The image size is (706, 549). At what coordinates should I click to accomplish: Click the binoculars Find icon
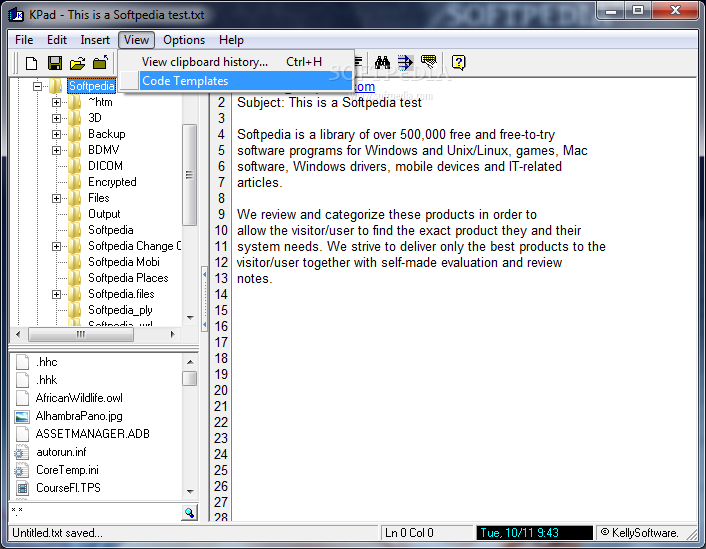tap(382, 62)
